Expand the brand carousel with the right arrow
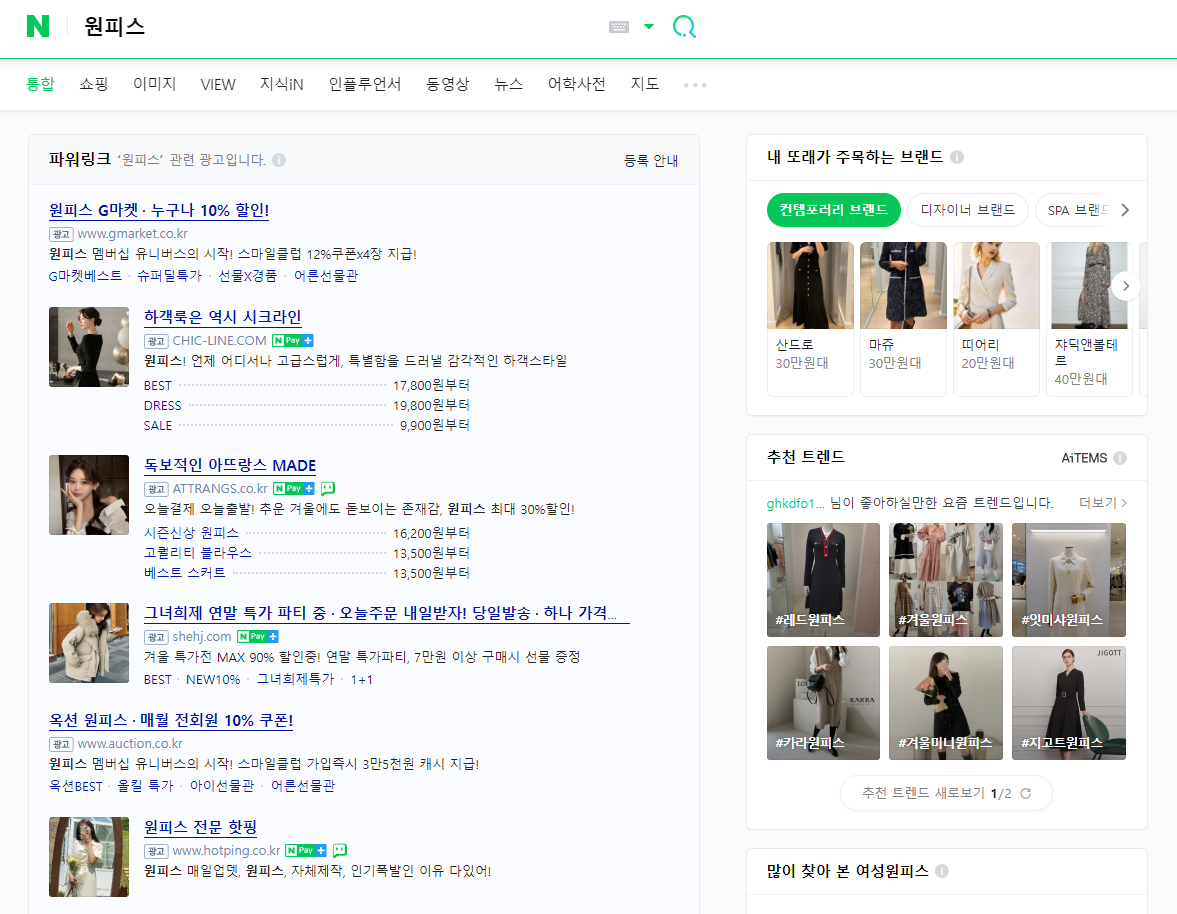This screenshot has width=1177, height=914. point(1125,285)
